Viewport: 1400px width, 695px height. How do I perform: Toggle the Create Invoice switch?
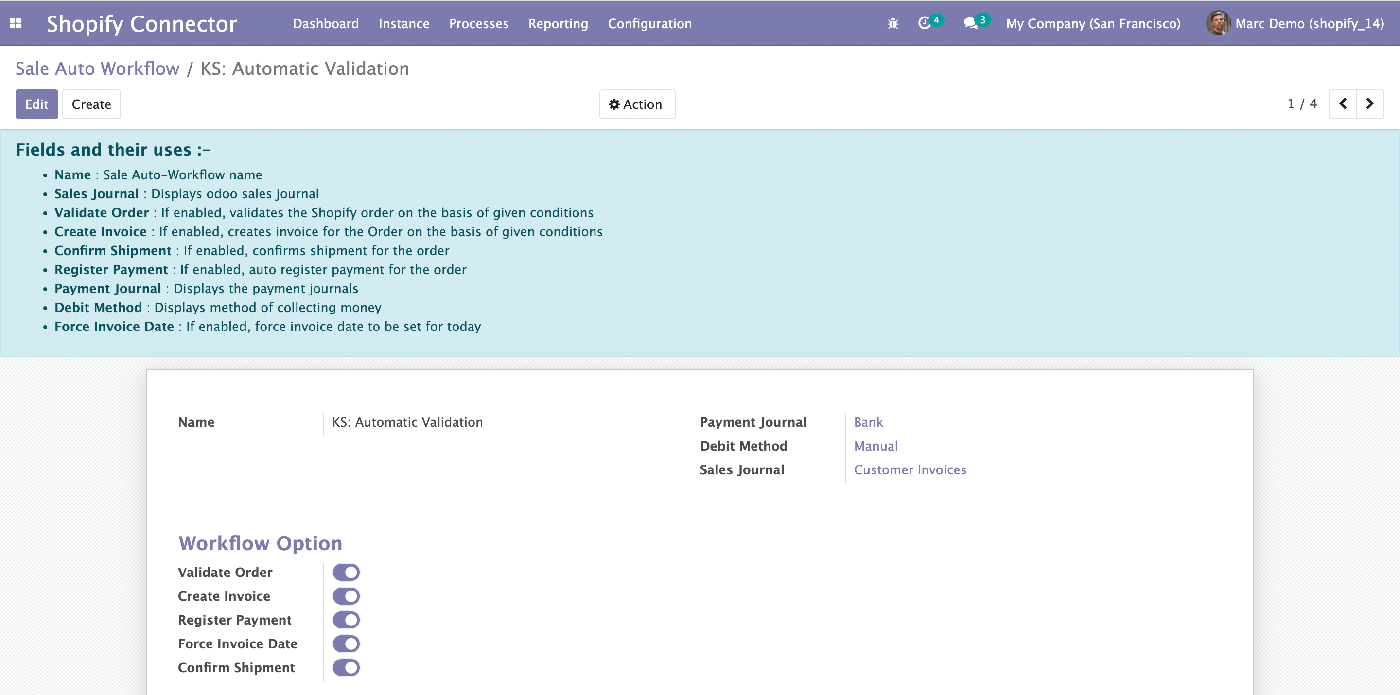pos(346,596)
